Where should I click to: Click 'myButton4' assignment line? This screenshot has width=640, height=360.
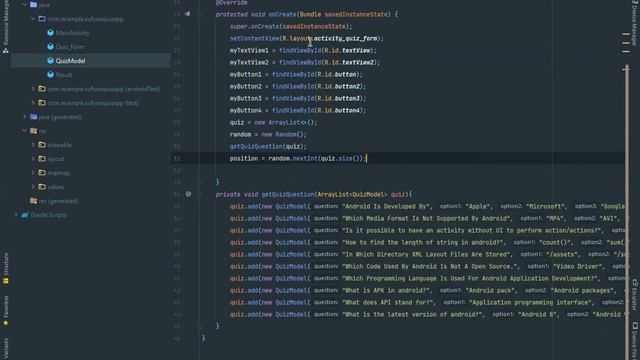(x=298, y=110)
